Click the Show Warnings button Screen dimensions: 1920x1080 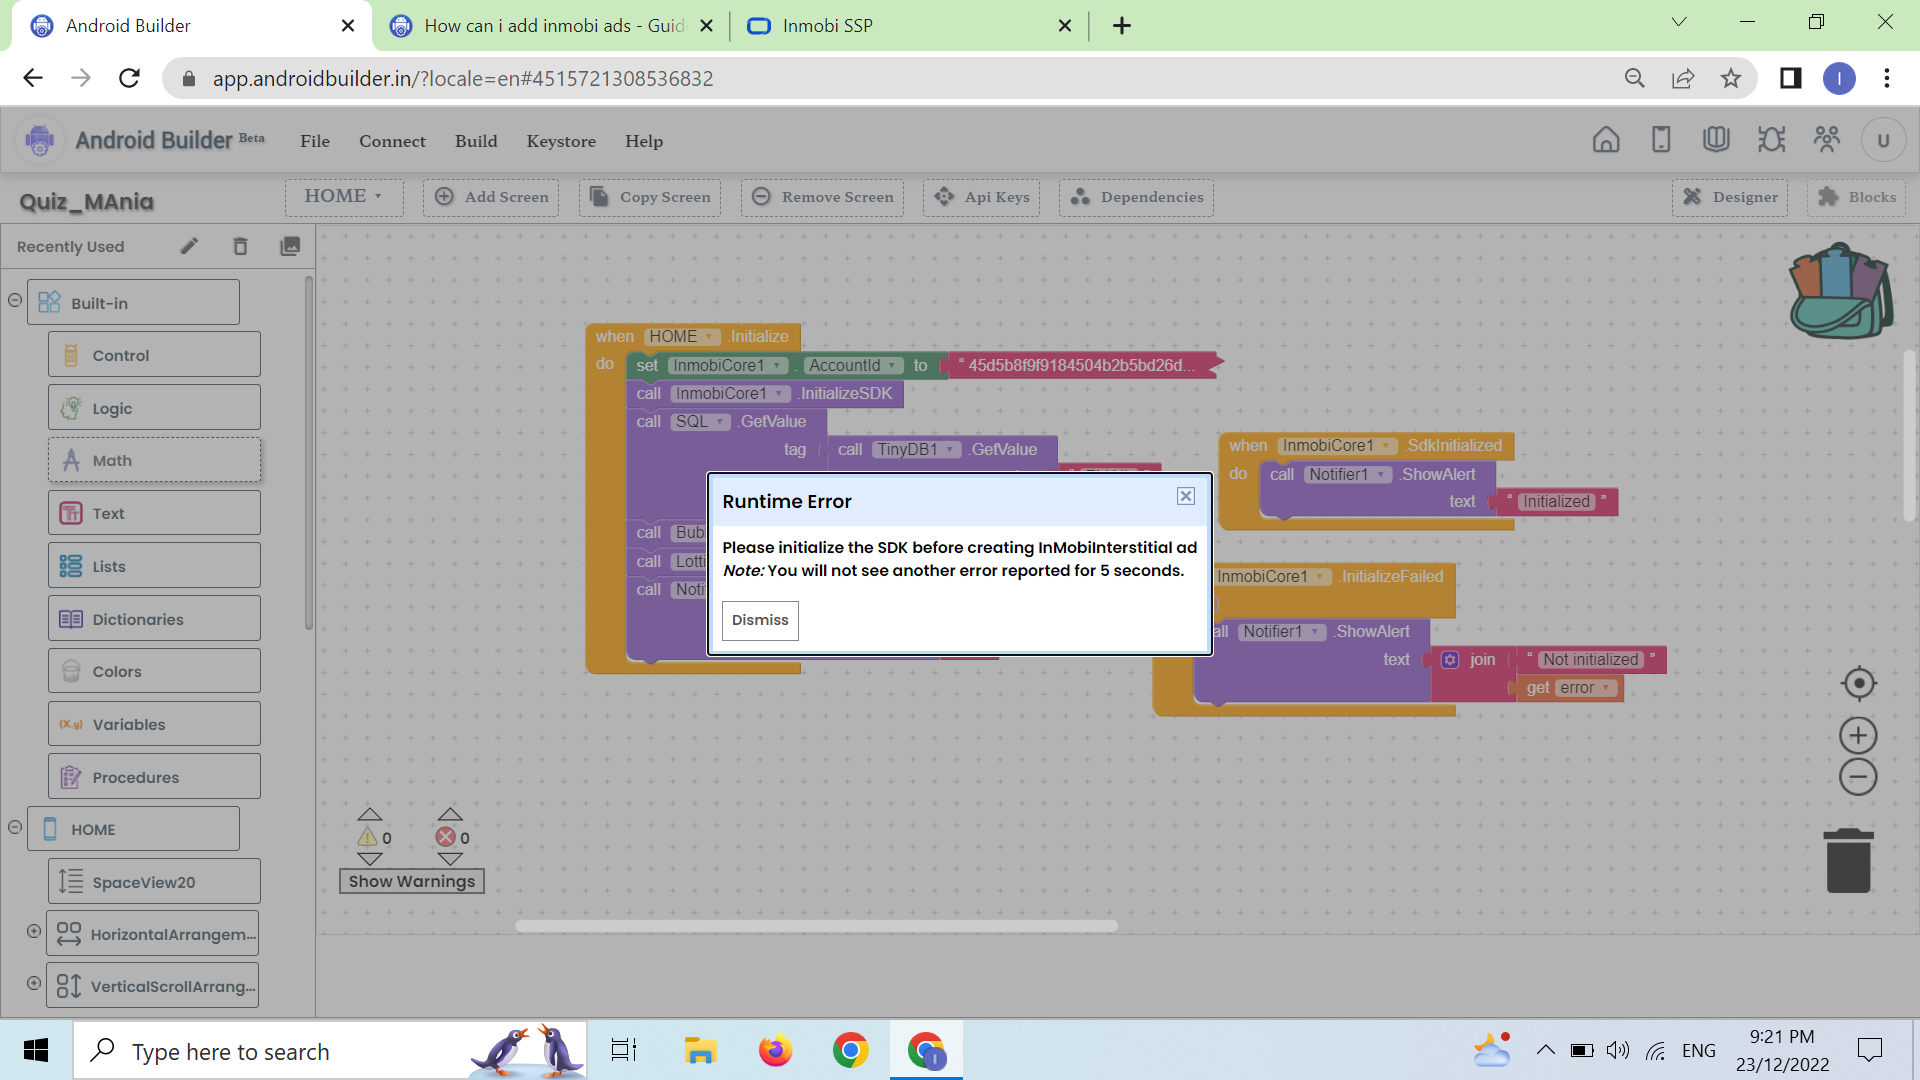click(412, 881)
